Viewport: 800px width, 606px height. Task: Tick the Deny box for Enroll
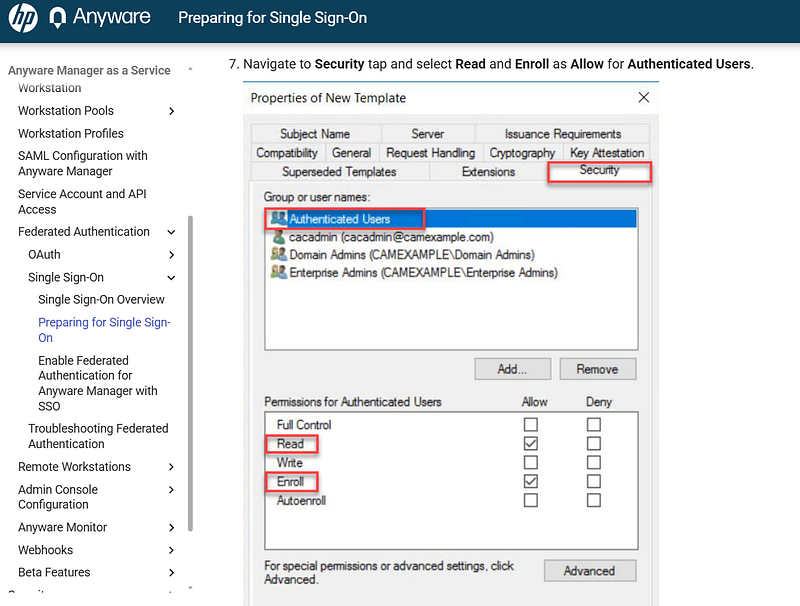[x=593, y=481]
